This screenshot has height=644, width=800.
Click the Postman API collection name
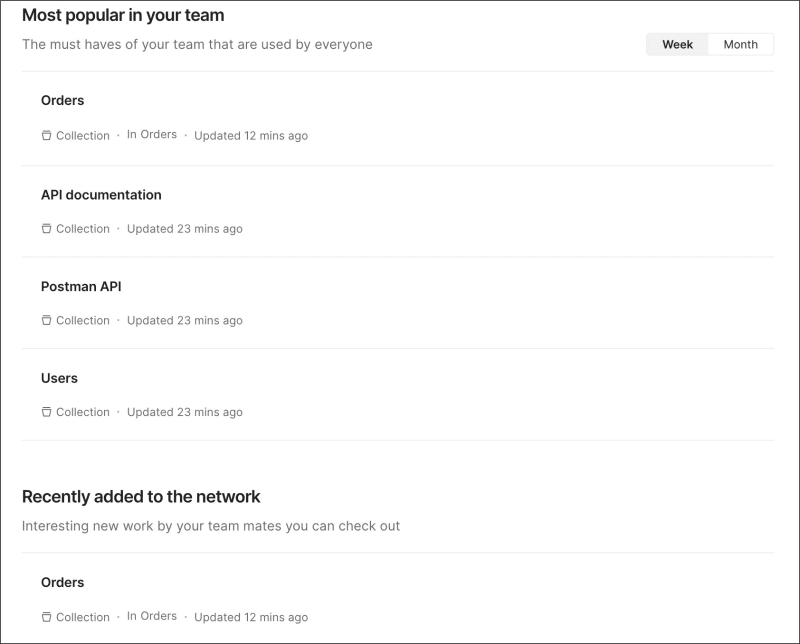coord(79,286)
